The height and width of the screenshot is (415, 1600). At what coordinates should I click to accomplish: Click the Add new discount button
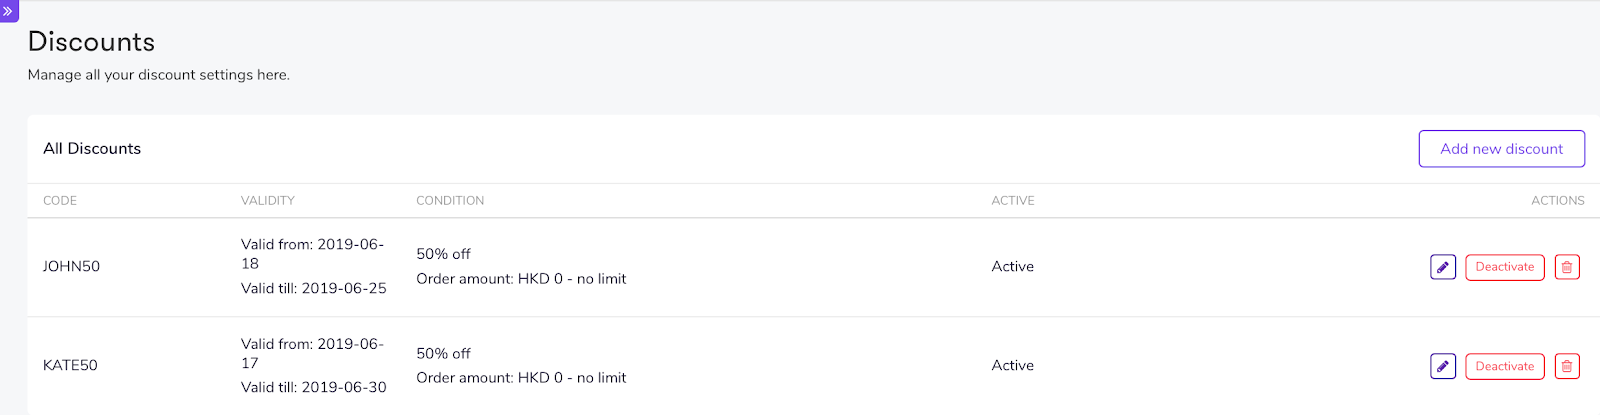[x=1501, y=149]
